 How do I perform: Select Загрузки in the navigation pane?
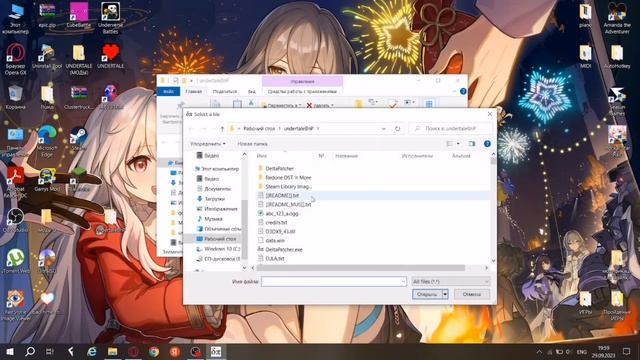coord(211,199)
